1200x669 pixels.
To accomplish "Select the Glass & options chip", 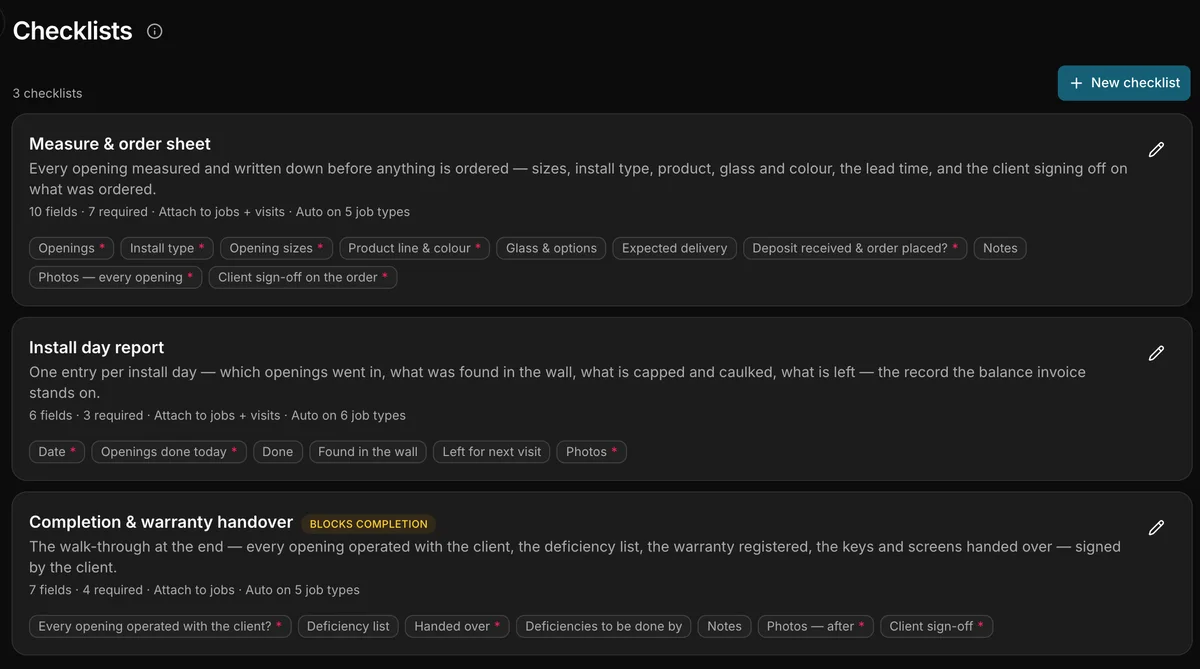I will (551, 248).
